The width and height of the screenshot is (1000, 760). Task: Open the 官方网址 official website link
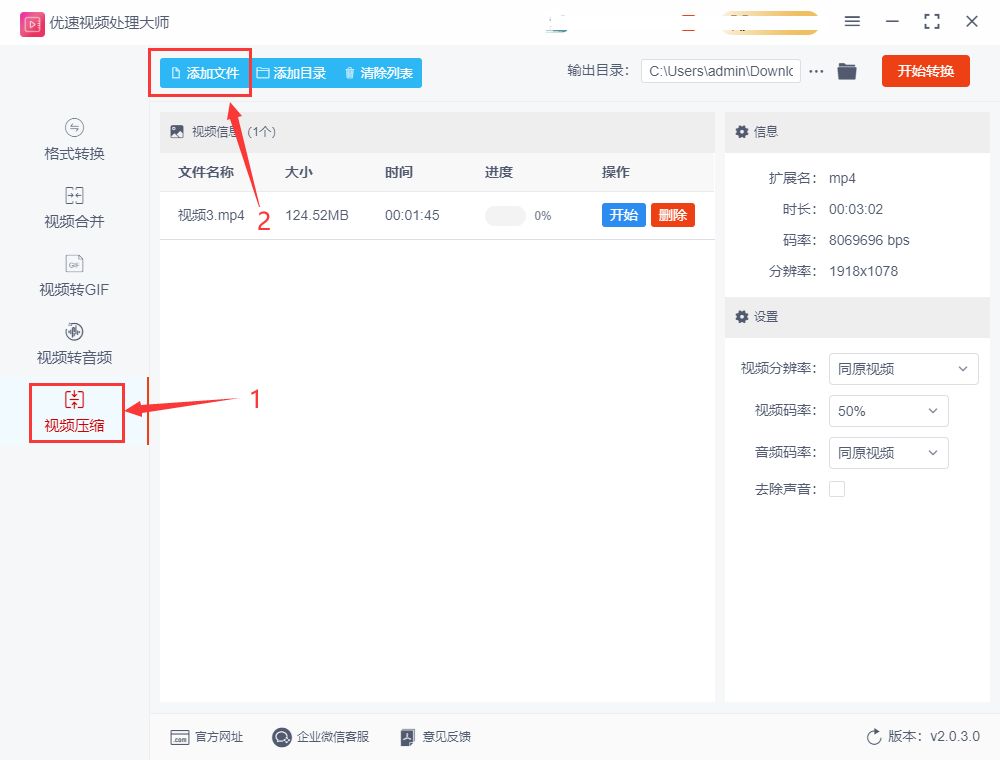tap(207, 737)
